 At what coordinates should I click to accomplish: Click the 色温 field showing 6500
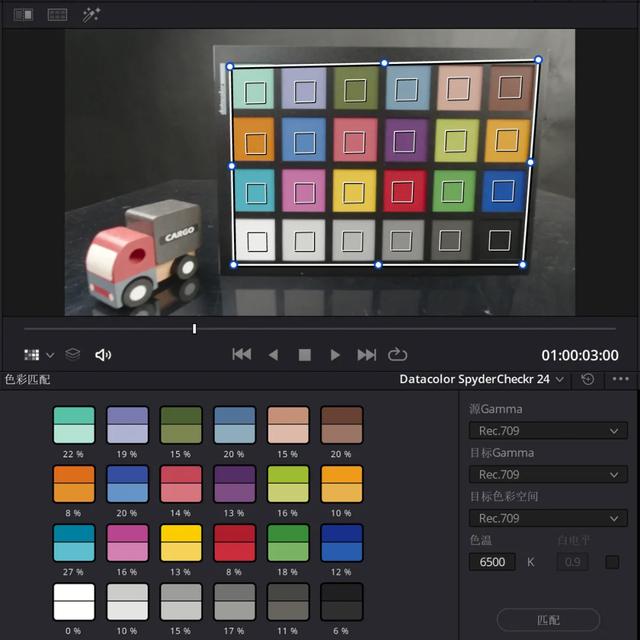(x=492, y=562)
